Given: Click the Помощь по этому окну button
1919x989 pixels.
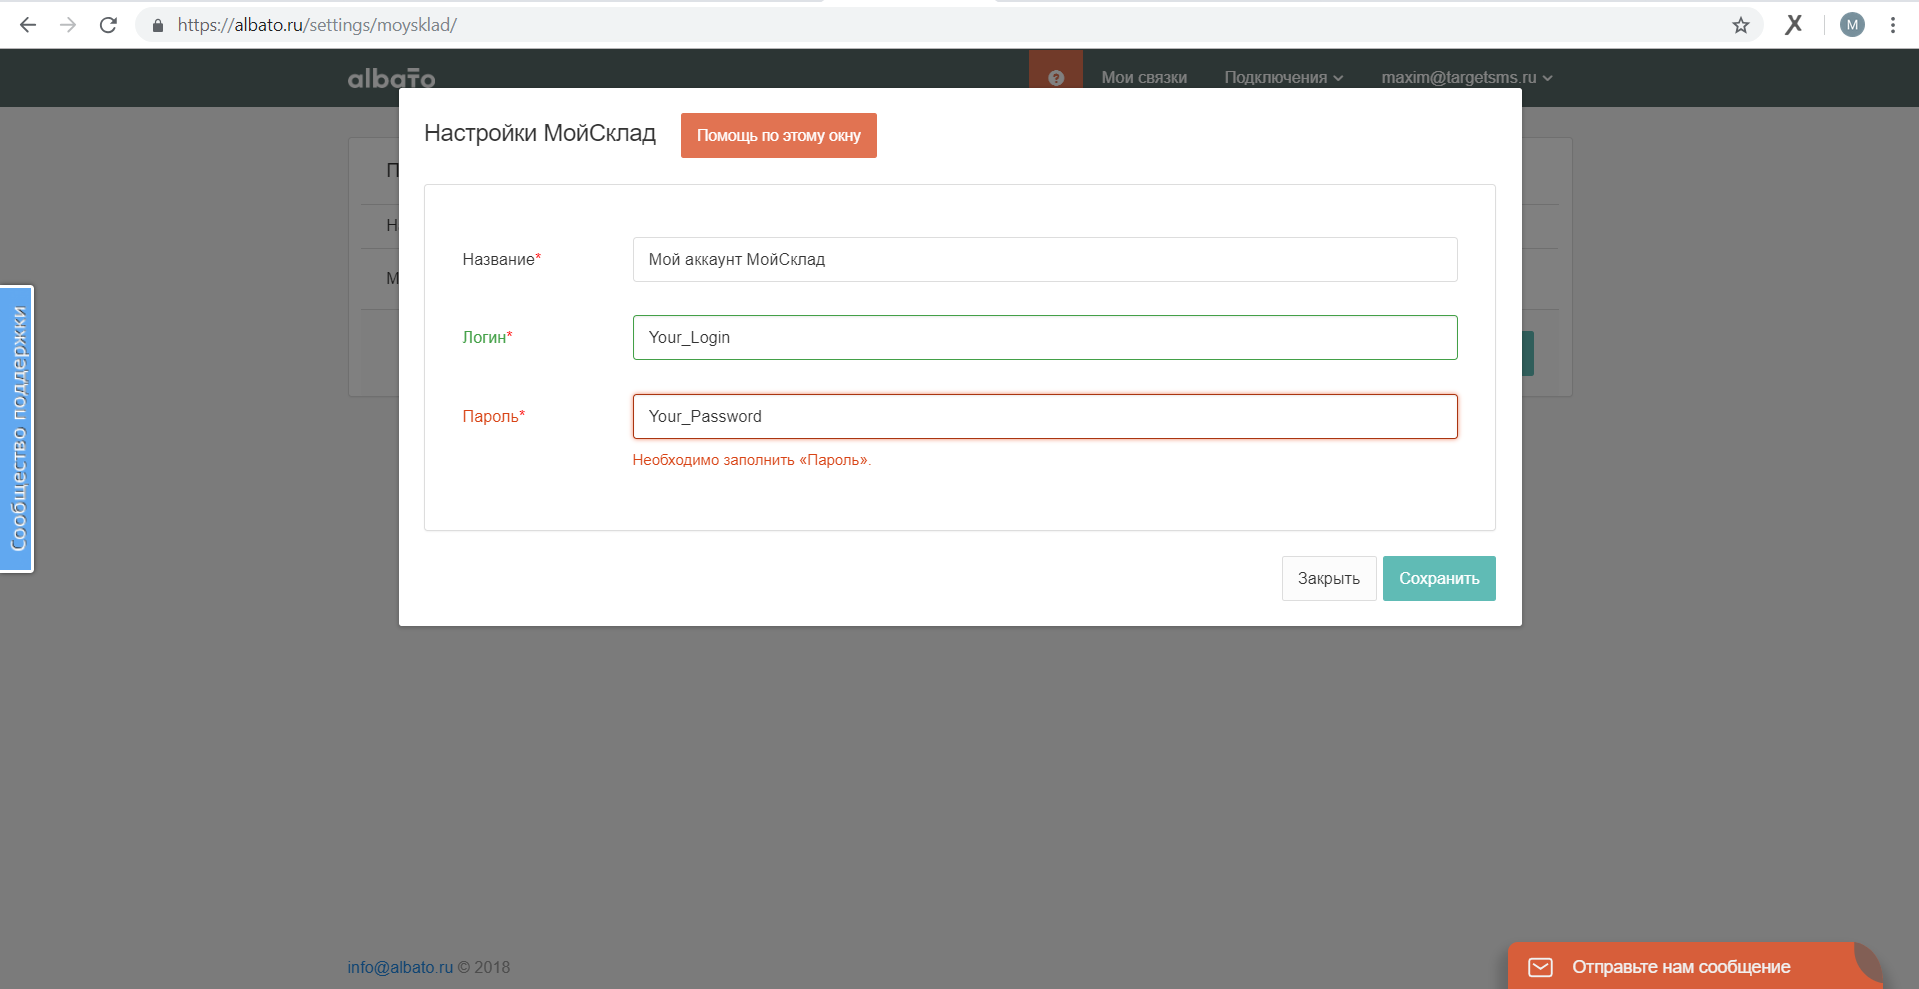Looking at the screenshot, I should [779, 135].
